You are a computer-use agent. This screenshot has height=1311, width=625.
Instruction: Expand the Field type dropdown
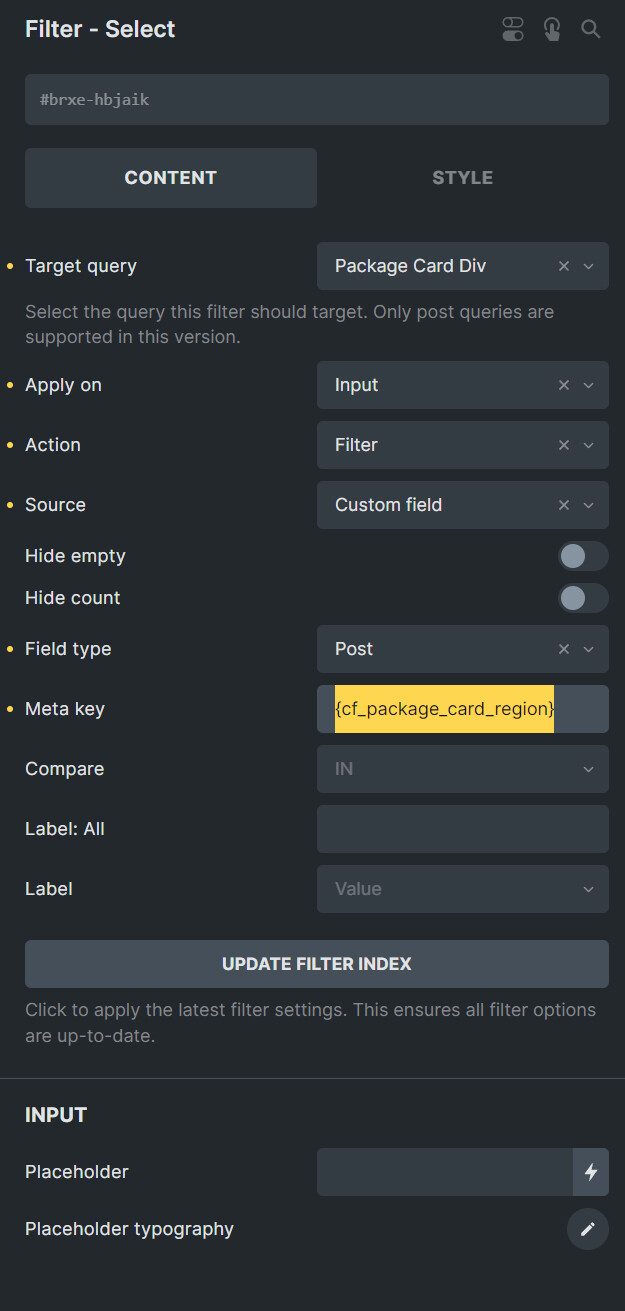coord(589,649)
